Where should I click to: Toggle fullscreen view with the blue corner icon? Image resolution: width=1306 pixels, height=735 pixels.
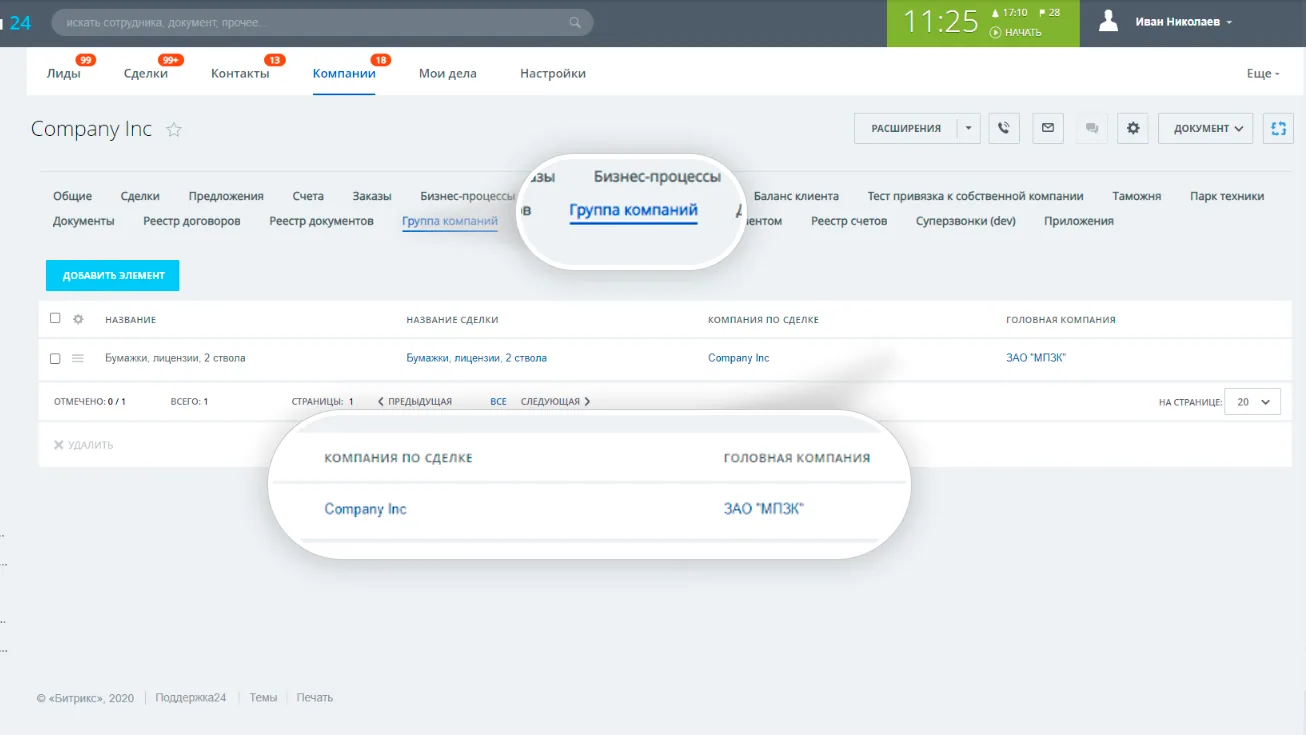[x=1278, y=128]
